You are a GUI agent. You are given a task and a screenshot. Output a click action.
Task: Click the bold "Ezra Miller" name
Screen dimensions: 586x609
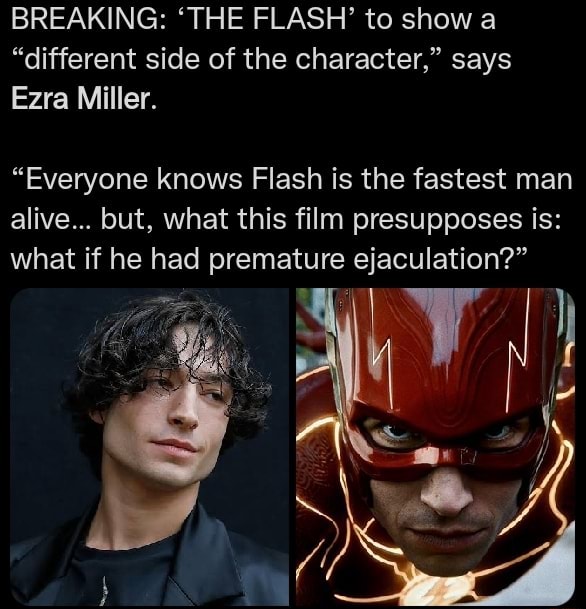point(84,99)
